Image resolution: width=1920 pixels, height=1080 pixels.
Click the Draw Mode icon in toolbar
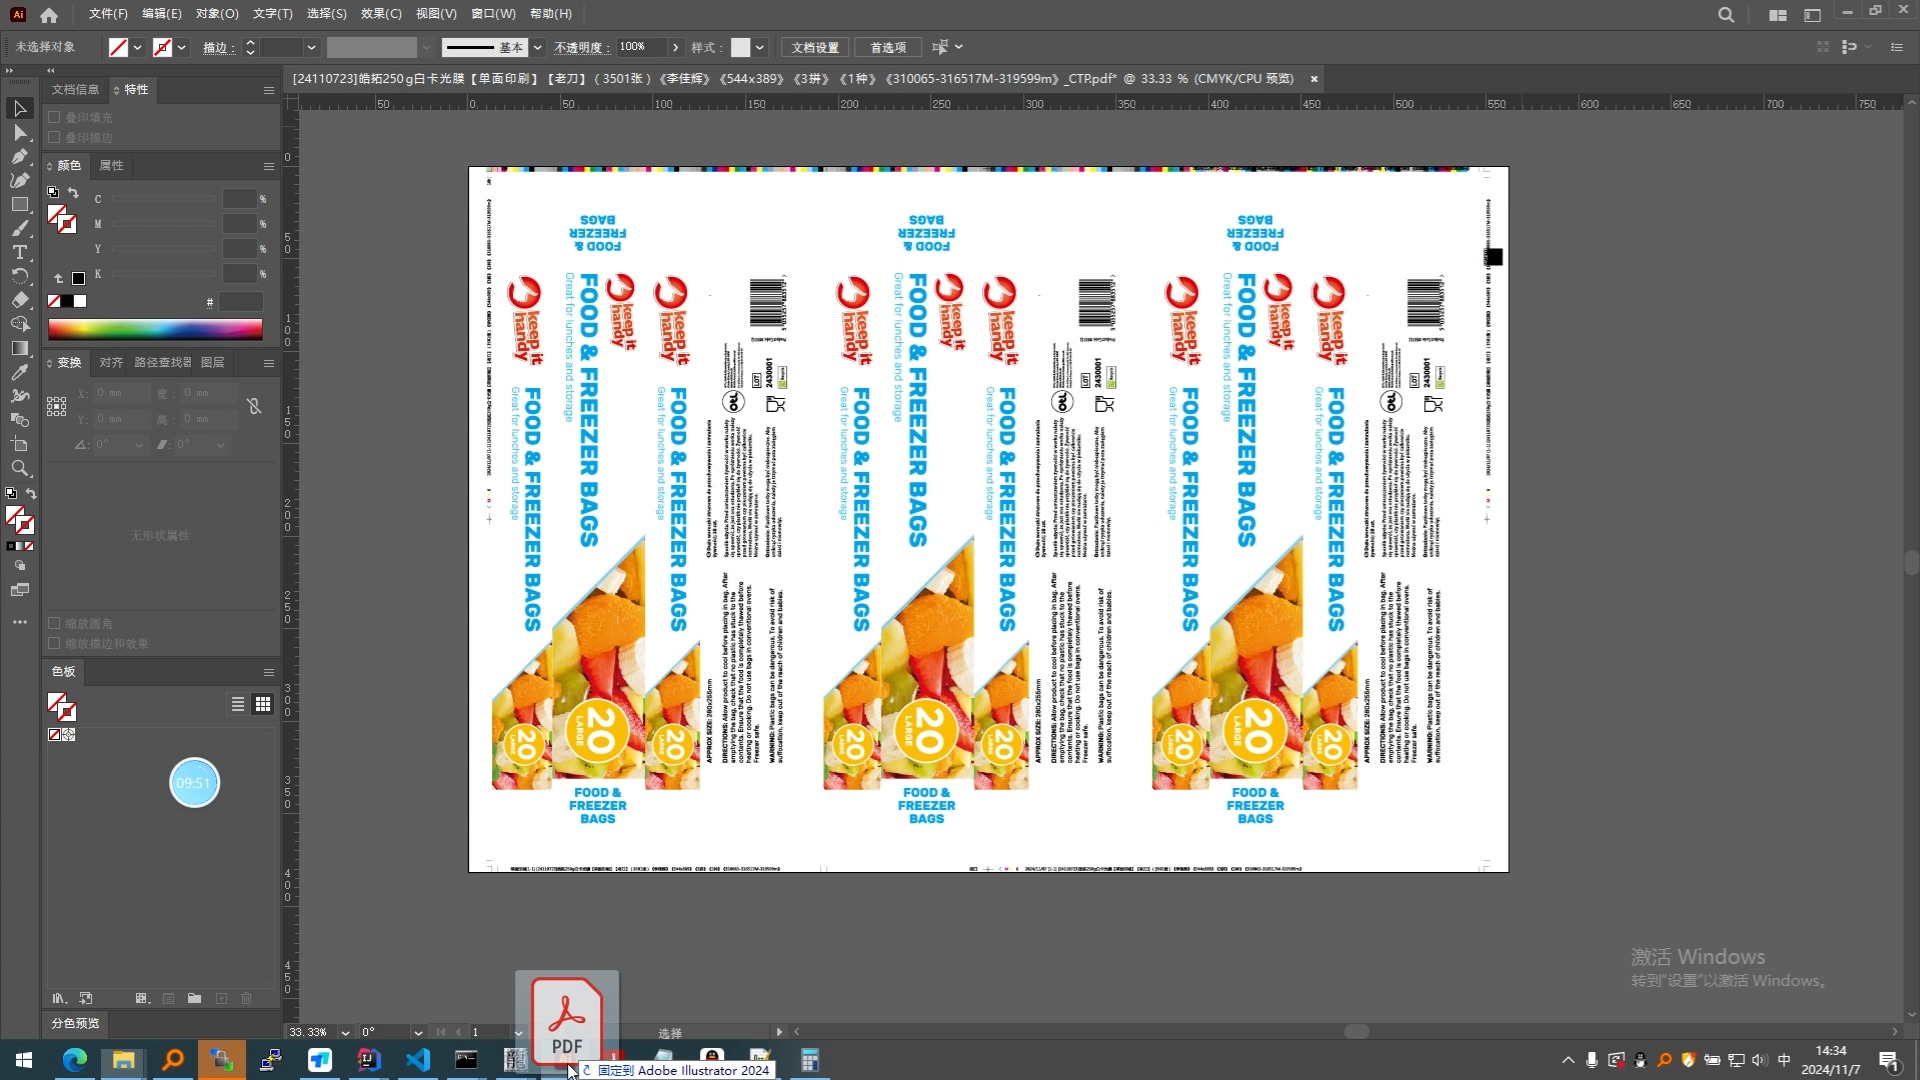(x=19, y=566)
